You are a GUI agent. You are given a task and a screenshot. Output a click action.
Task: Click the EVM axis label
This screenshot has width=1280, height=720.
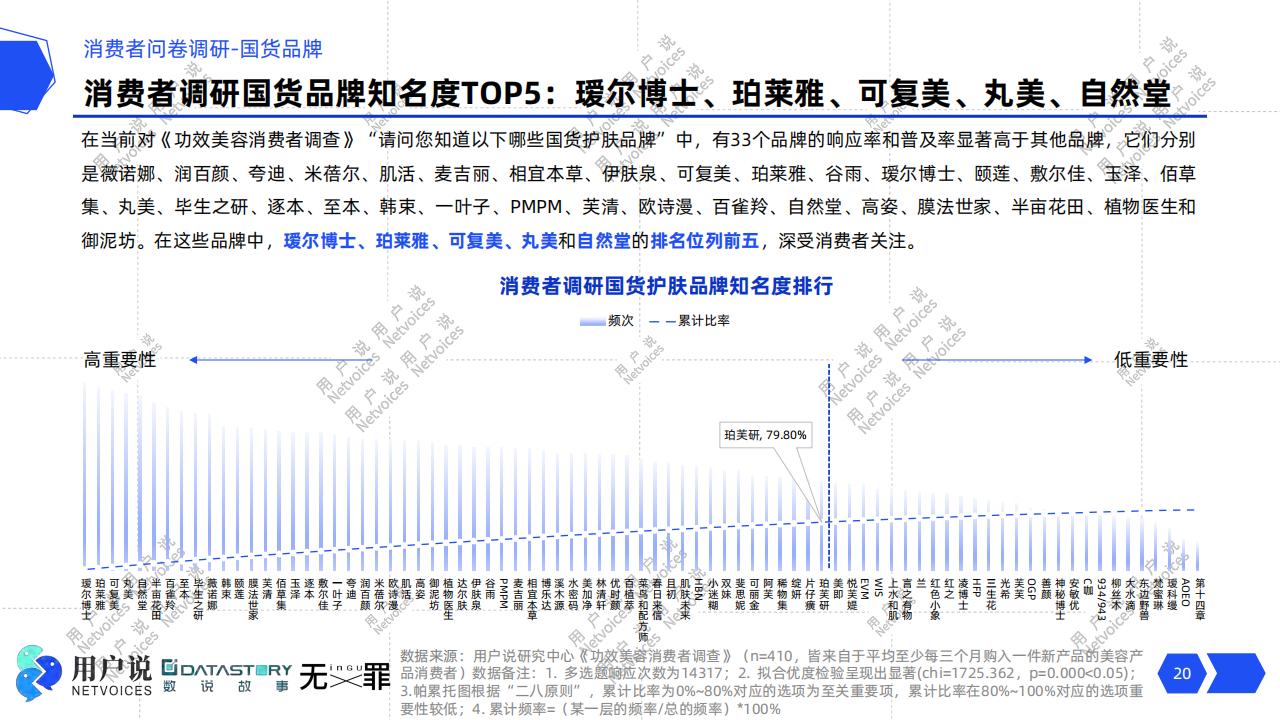(x=866, y=588)
